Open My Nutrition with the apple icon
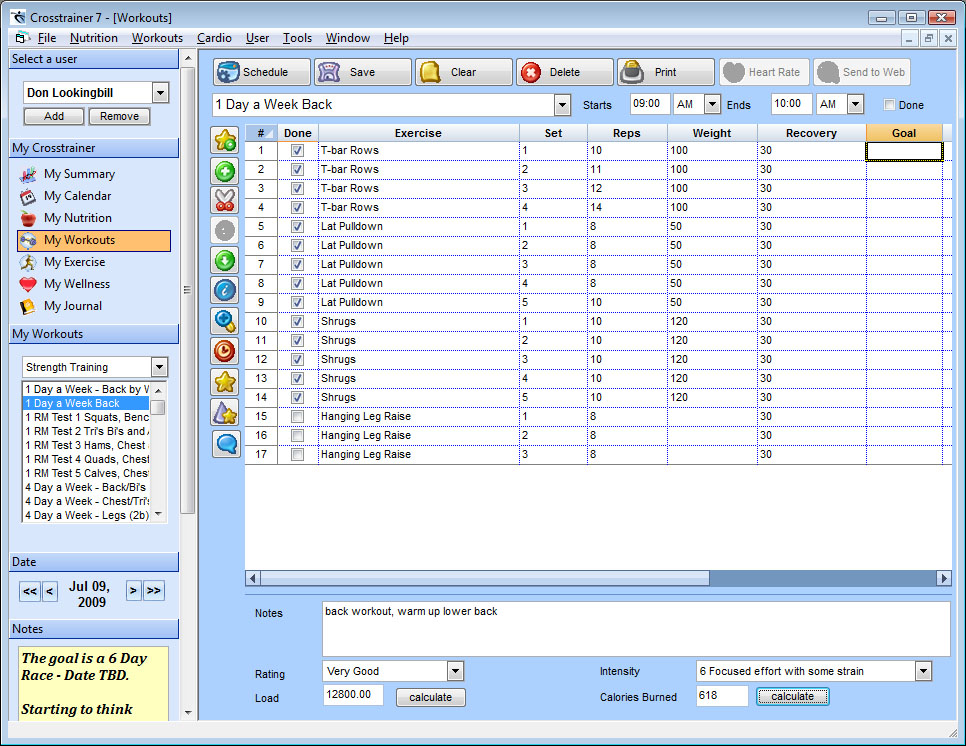Image resolution: width=966 pixels, height=746 pixels. click(x=77, y=218)
